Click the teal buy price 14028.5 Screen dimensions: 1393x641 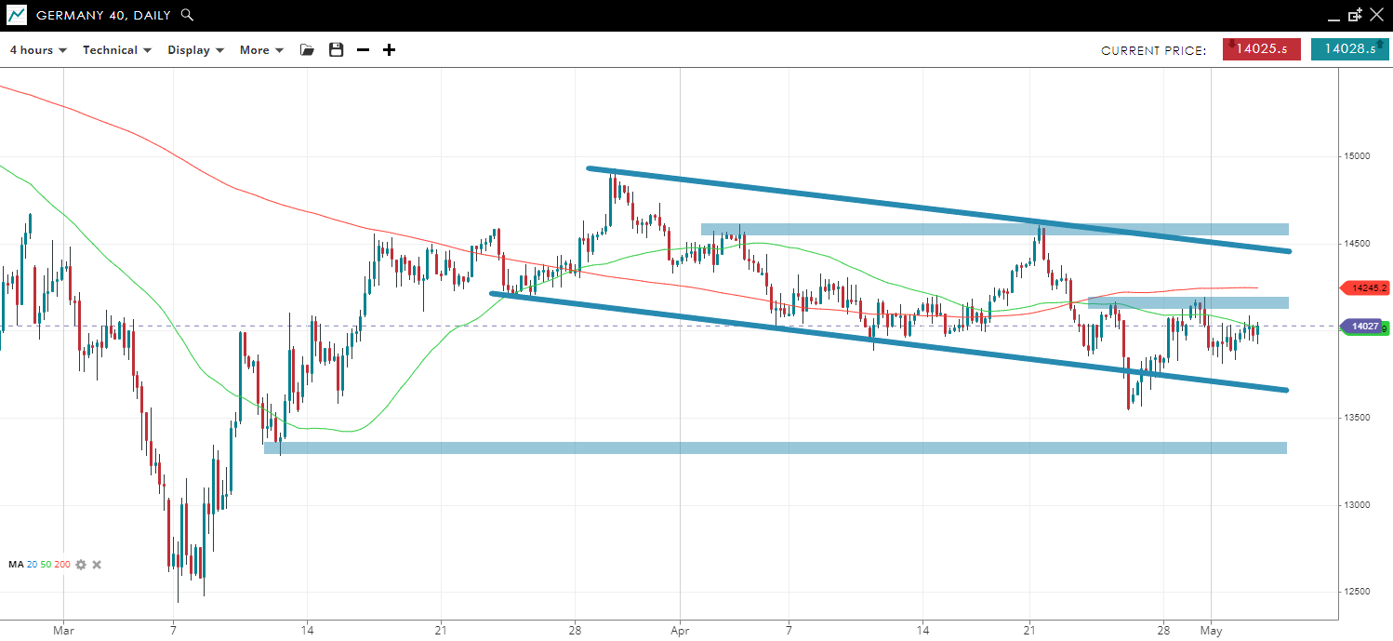coord(1349,49)
